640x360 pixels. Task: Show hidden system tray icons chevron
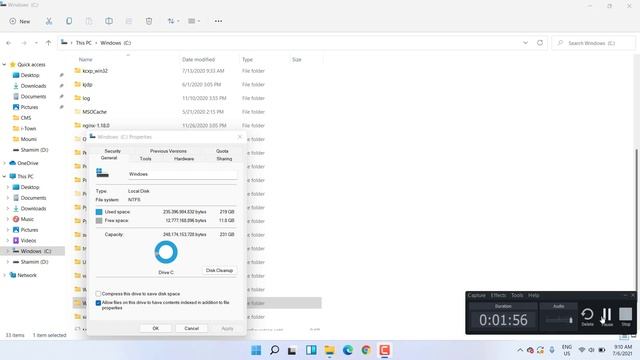click(520, 350)
